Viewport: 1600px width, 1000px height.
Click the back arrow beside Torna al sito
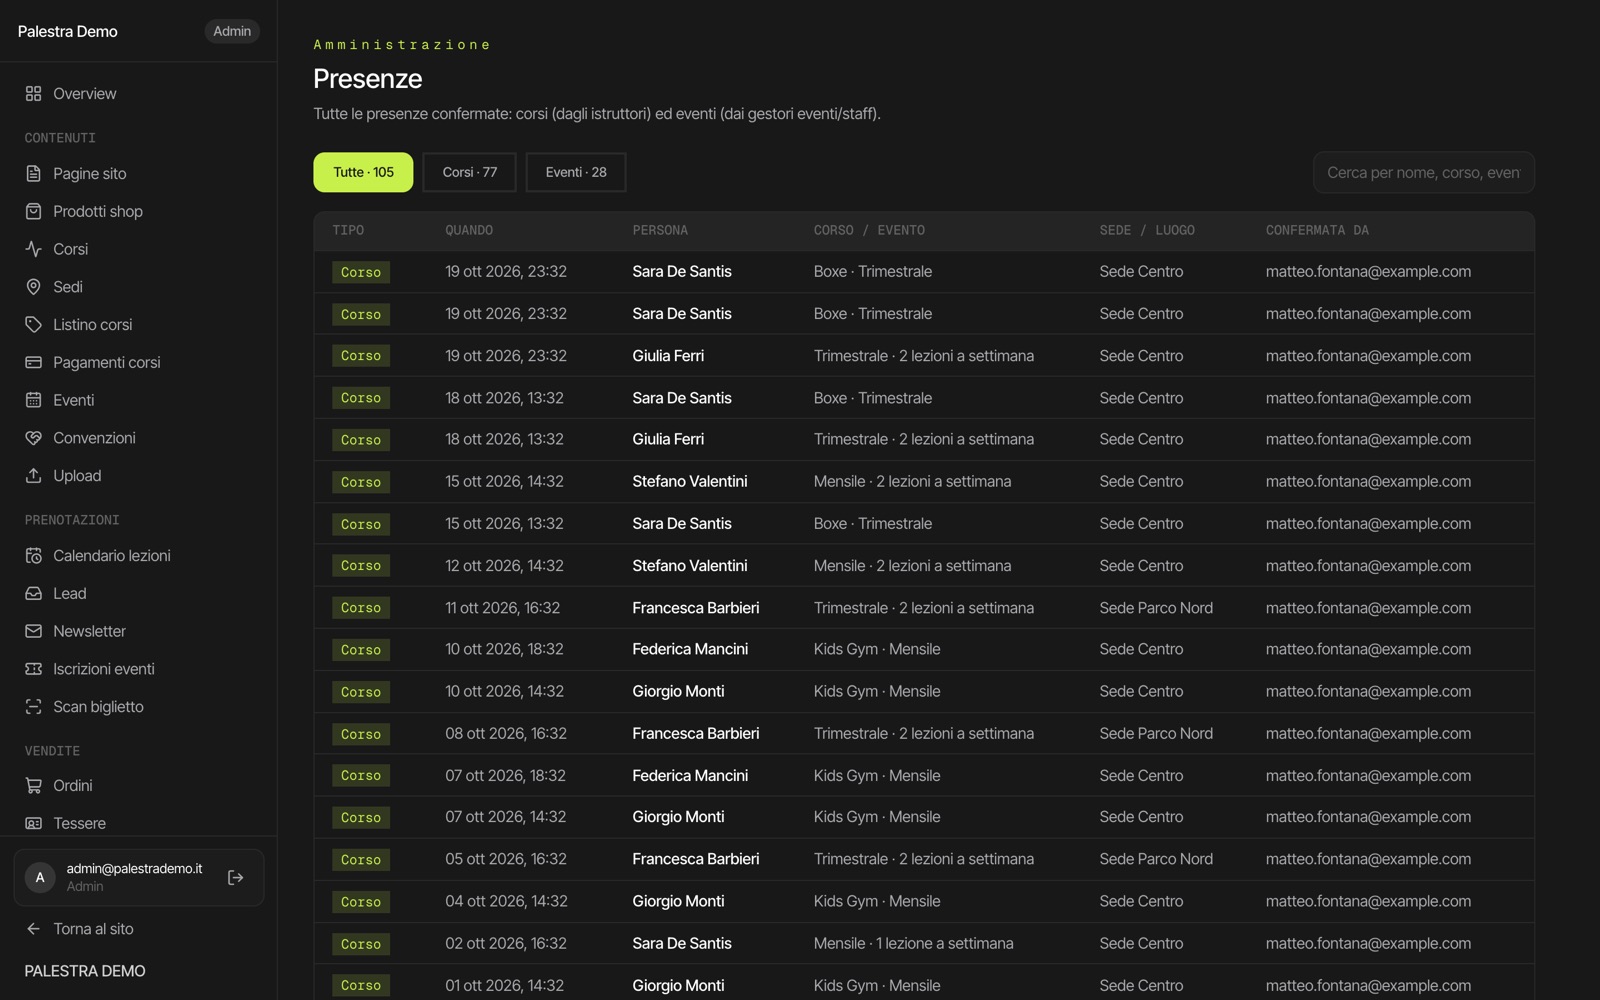pyautogui.click(x=33, y=929)
